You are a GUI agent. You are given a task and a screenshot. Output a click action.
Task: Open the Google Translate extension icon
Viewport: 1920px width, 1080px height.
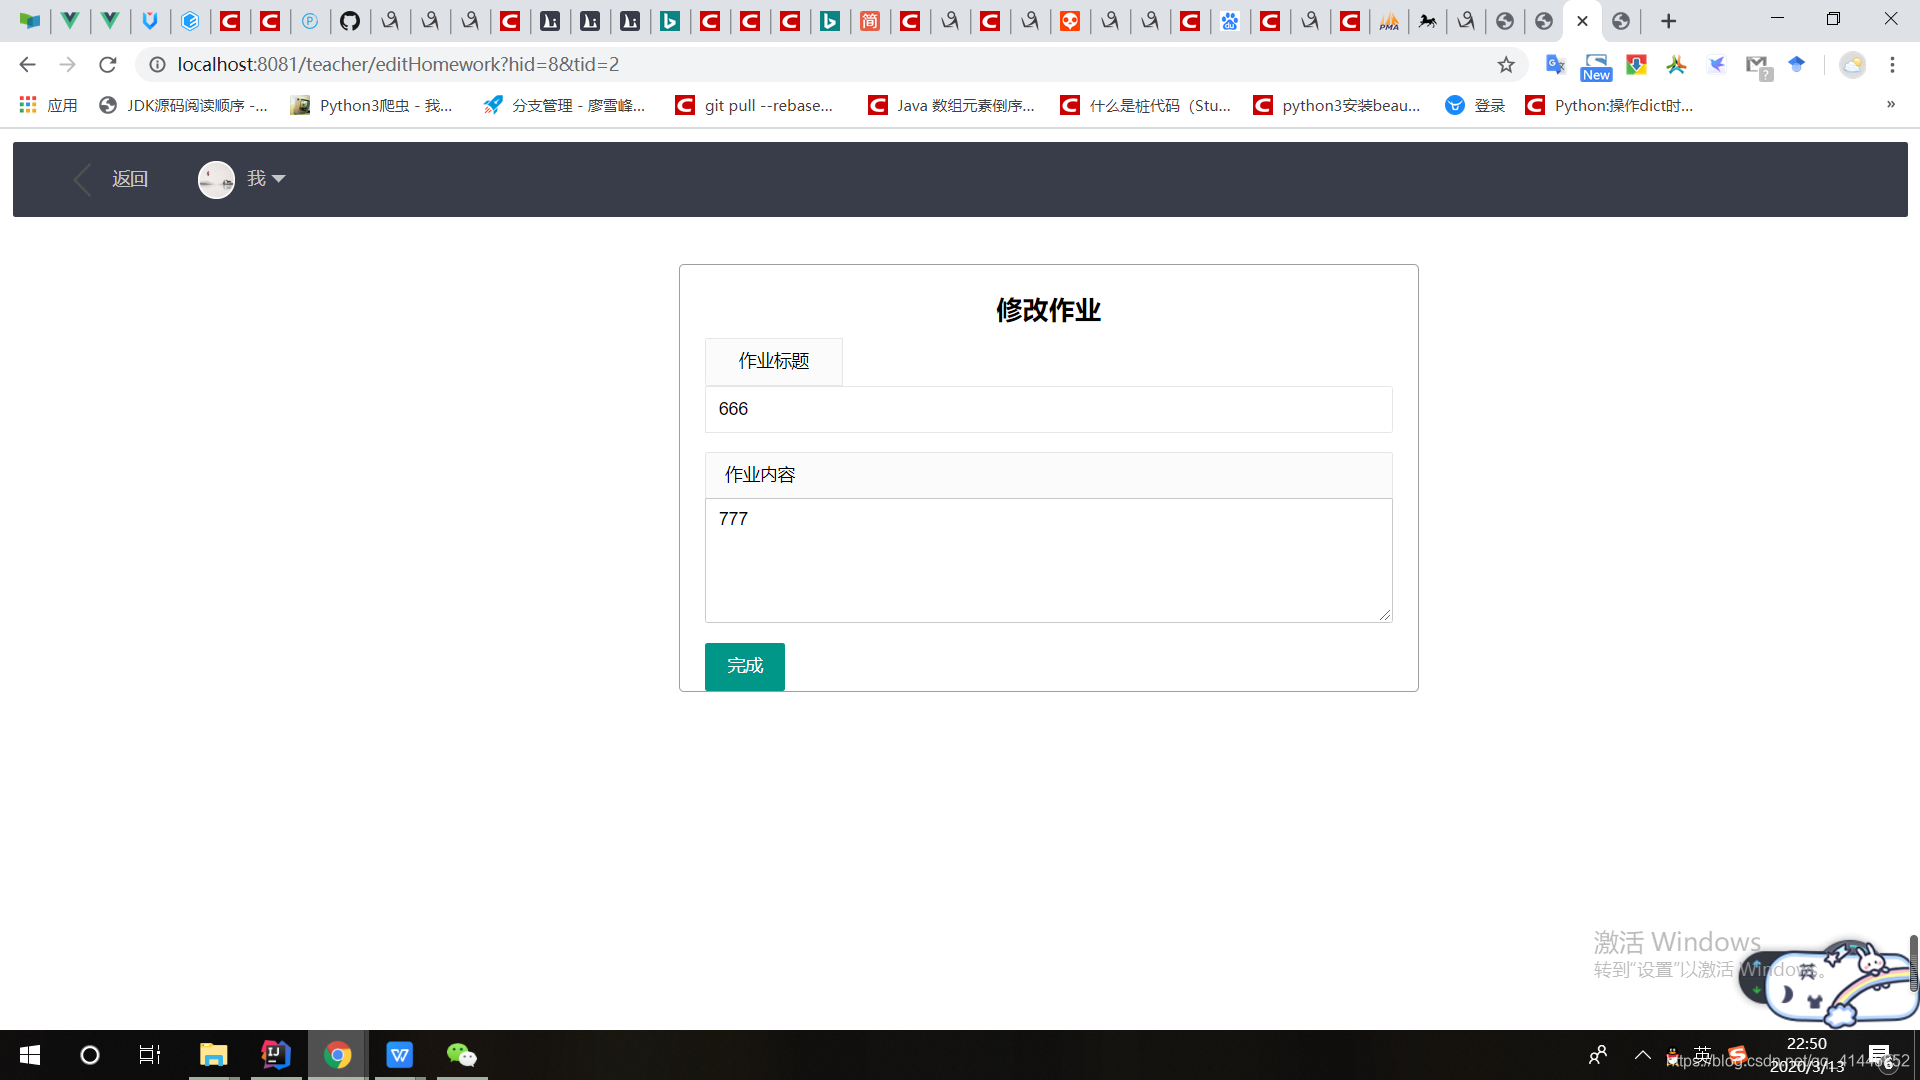point(1555,64)
